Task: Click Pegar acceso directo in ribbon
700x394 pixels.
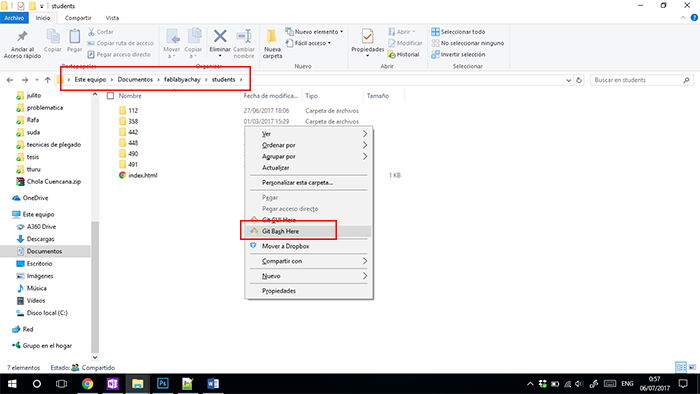Action: tap(119, 54)
